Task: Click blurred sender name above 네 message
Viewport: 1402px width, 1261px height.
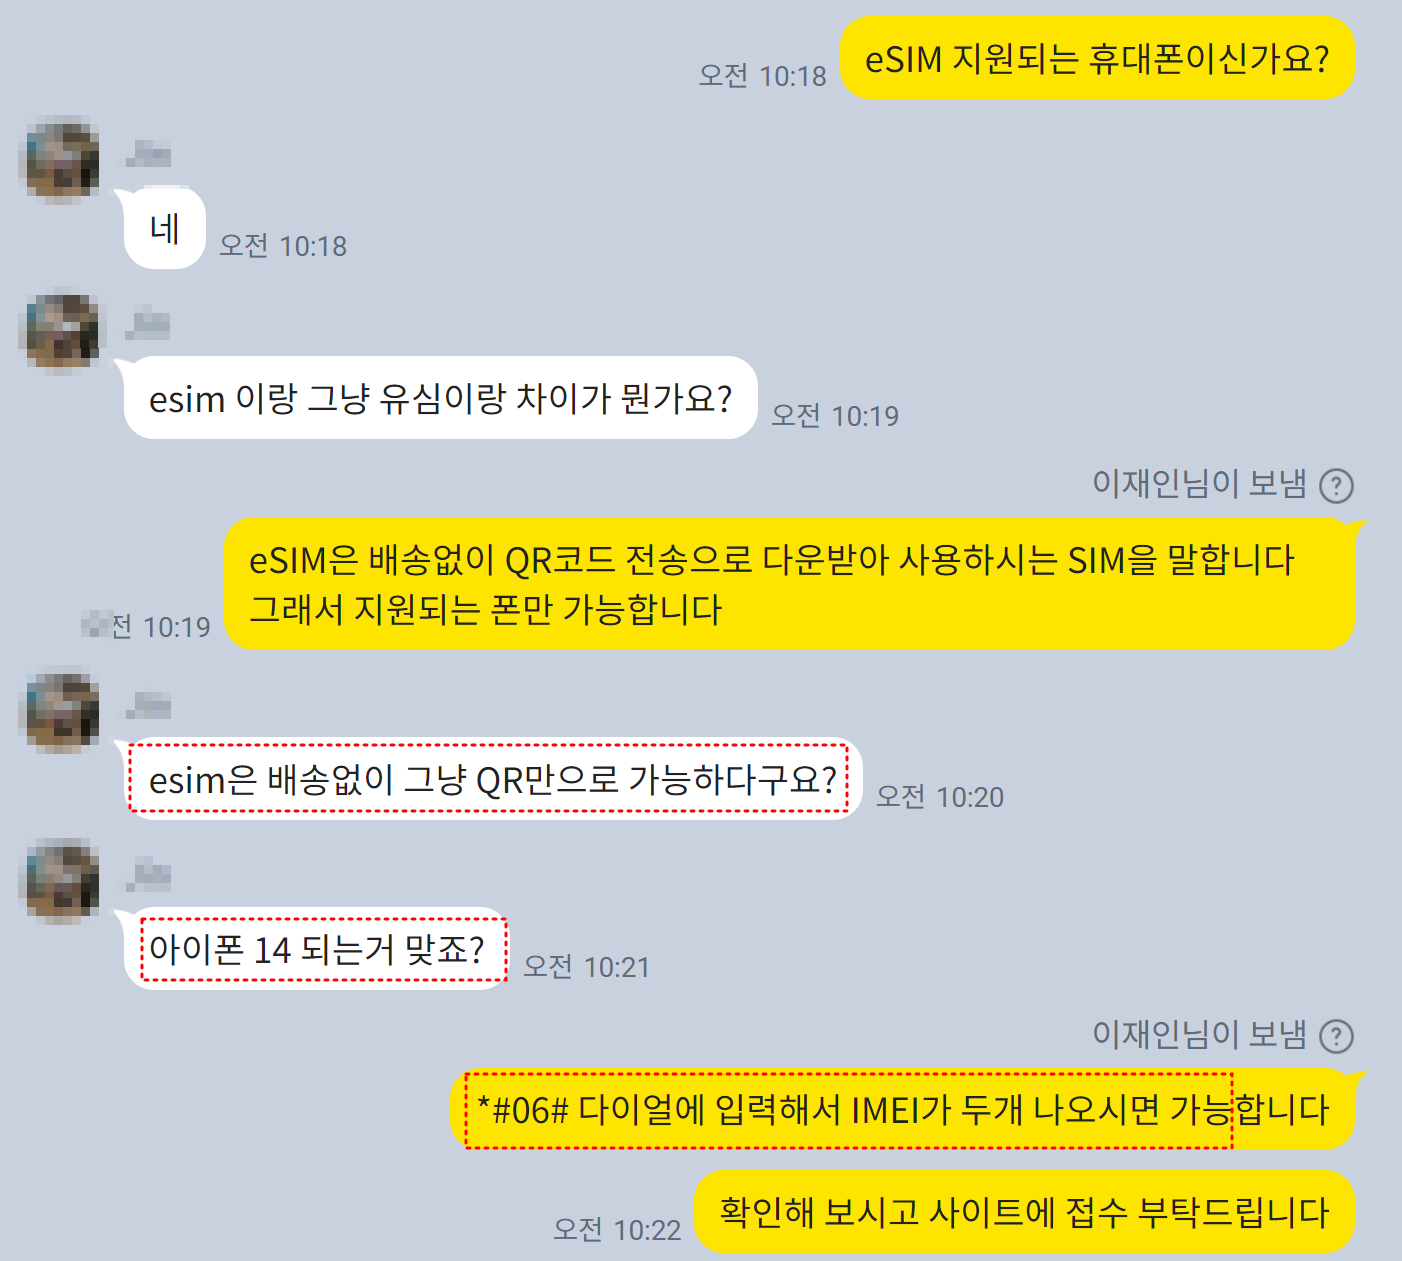Action: coord(148,154)
